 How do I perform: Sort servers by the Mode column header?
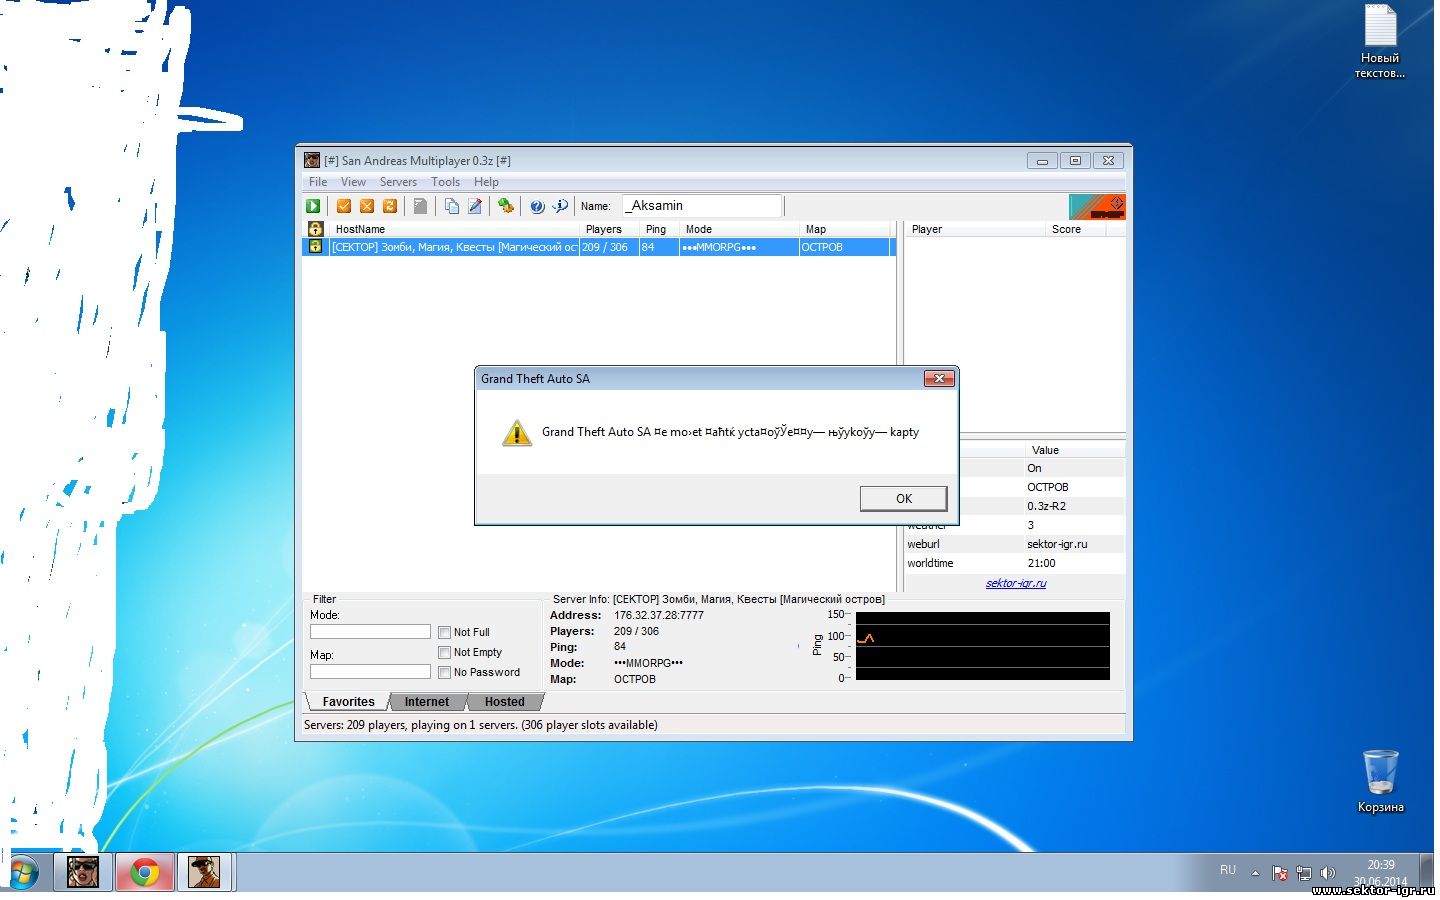740,229
